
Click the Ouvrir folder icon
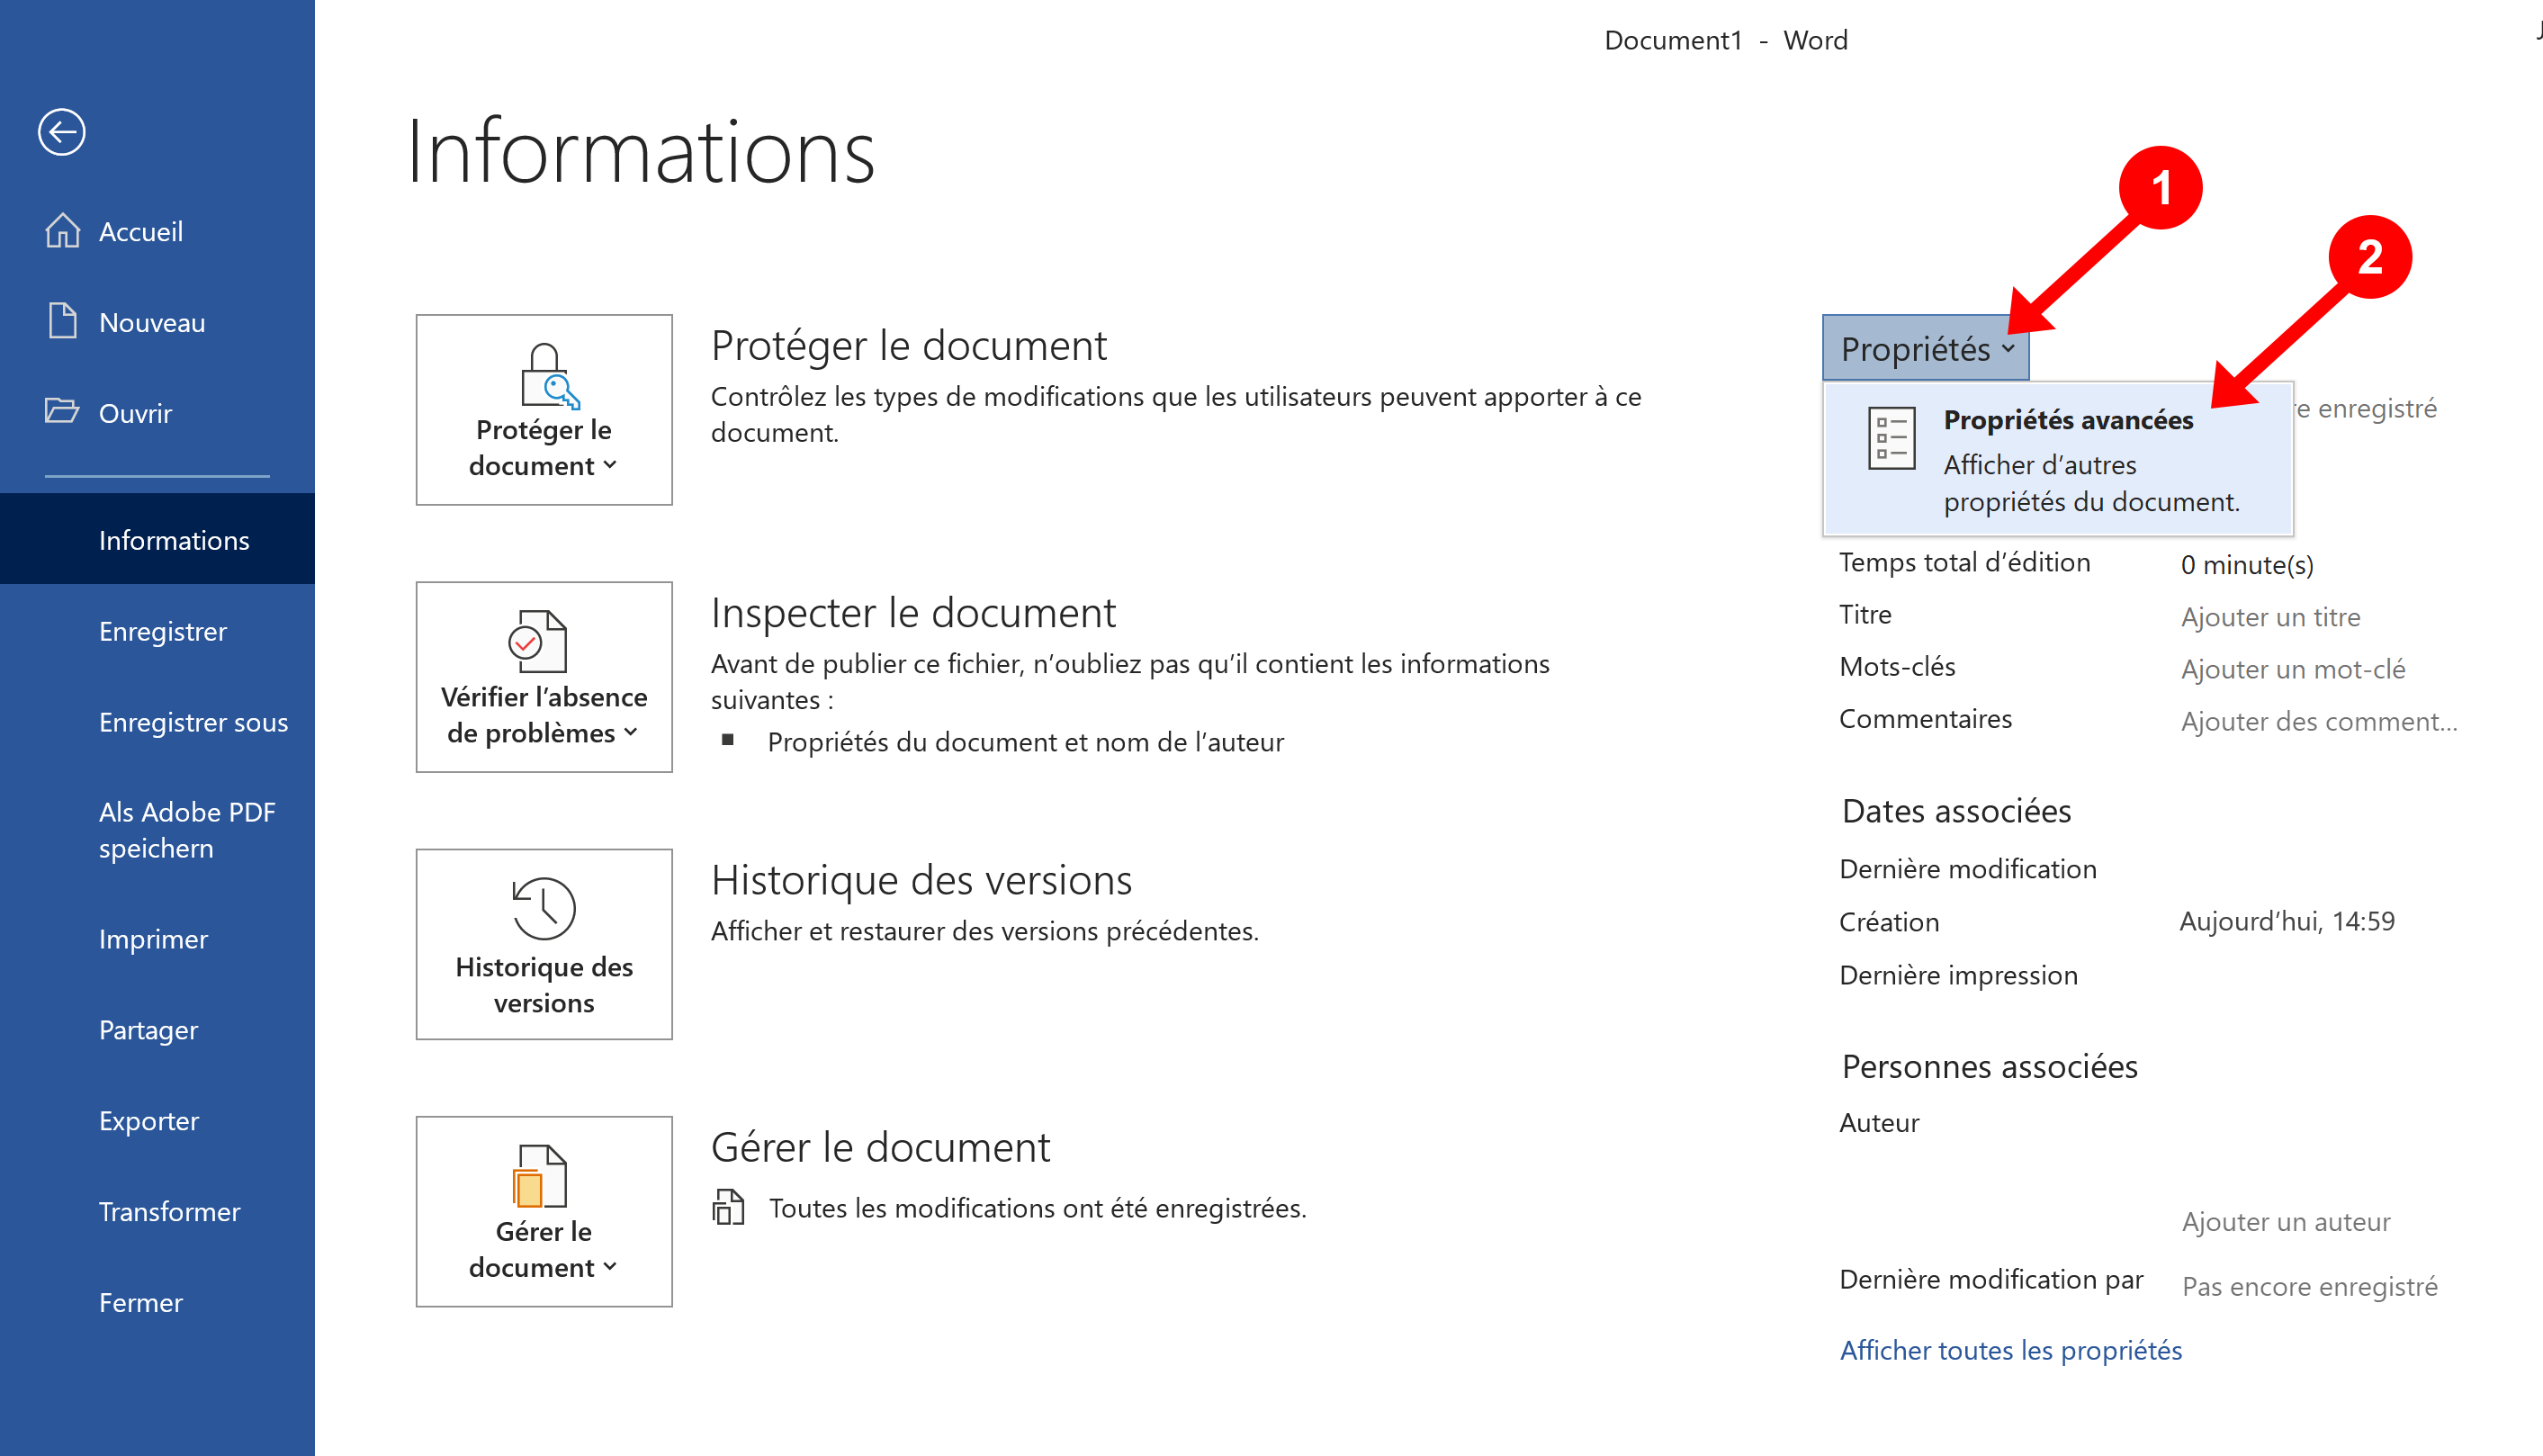pos(62,412)
